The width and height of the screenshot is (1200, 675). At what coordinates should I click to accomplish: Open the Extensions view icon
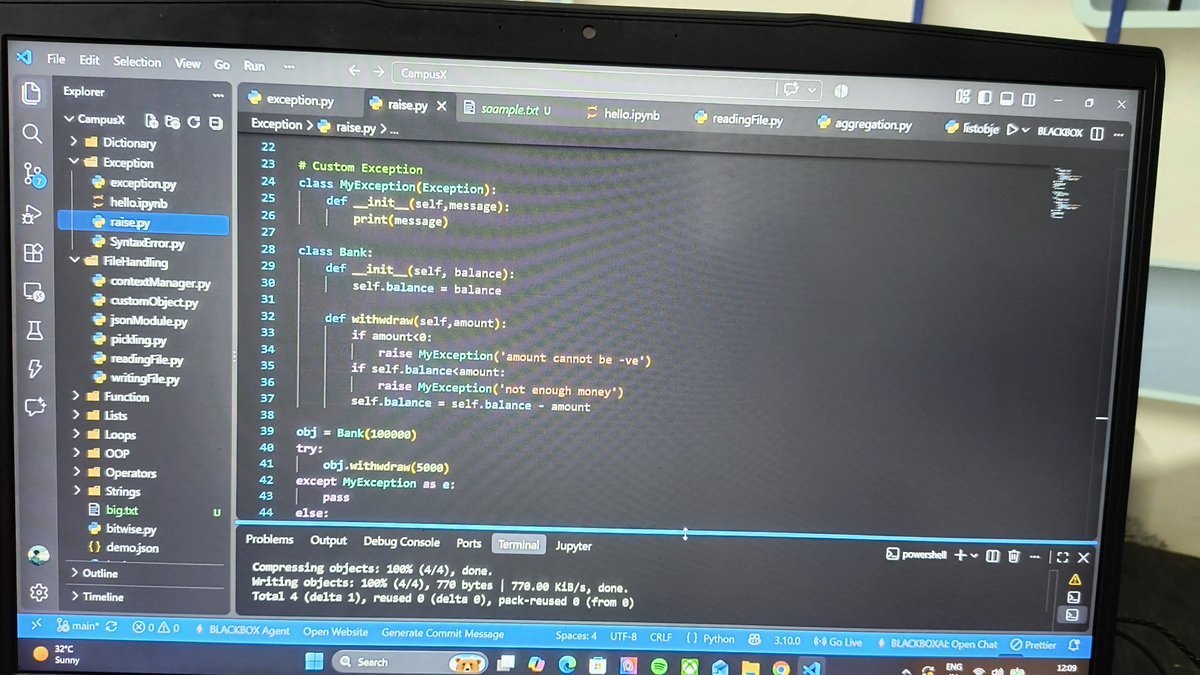[x=33, y=253]
